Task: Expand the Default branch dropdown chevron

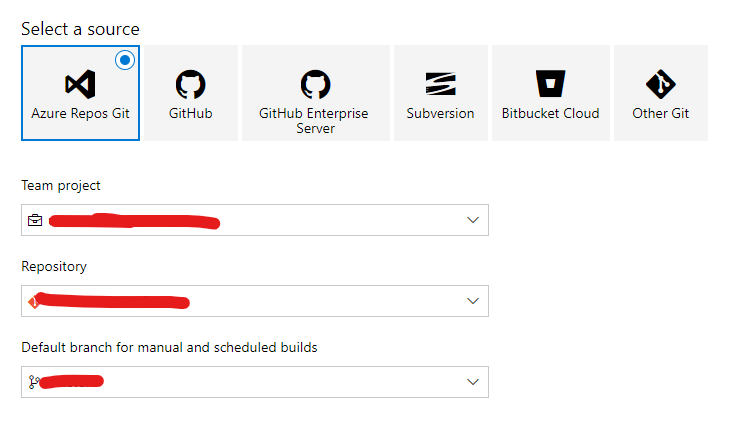Action: click(473, 382)
